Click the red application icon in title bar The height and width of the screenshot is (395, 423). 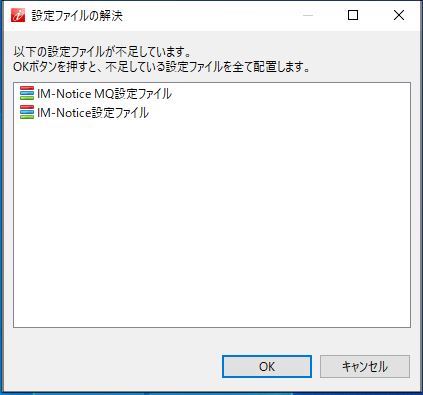18,15
